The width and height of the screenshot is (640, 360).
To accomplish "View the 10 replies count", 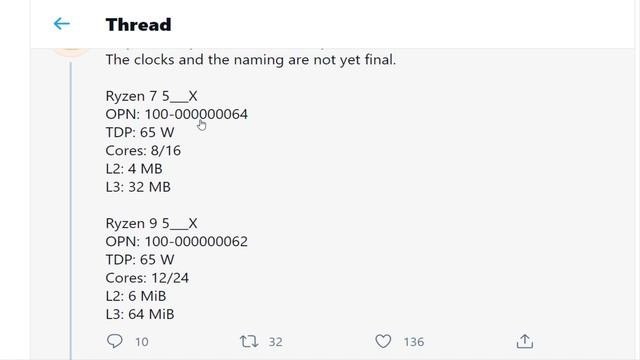I will click(142, 342).
